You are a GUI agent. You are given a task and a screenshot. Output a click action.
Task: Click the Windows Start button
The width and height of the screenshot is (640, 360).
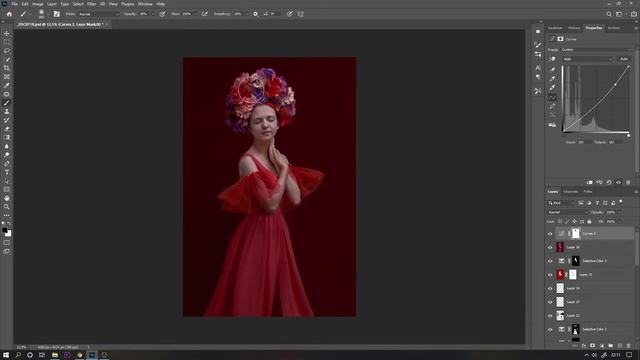click(x=6, y=355)
